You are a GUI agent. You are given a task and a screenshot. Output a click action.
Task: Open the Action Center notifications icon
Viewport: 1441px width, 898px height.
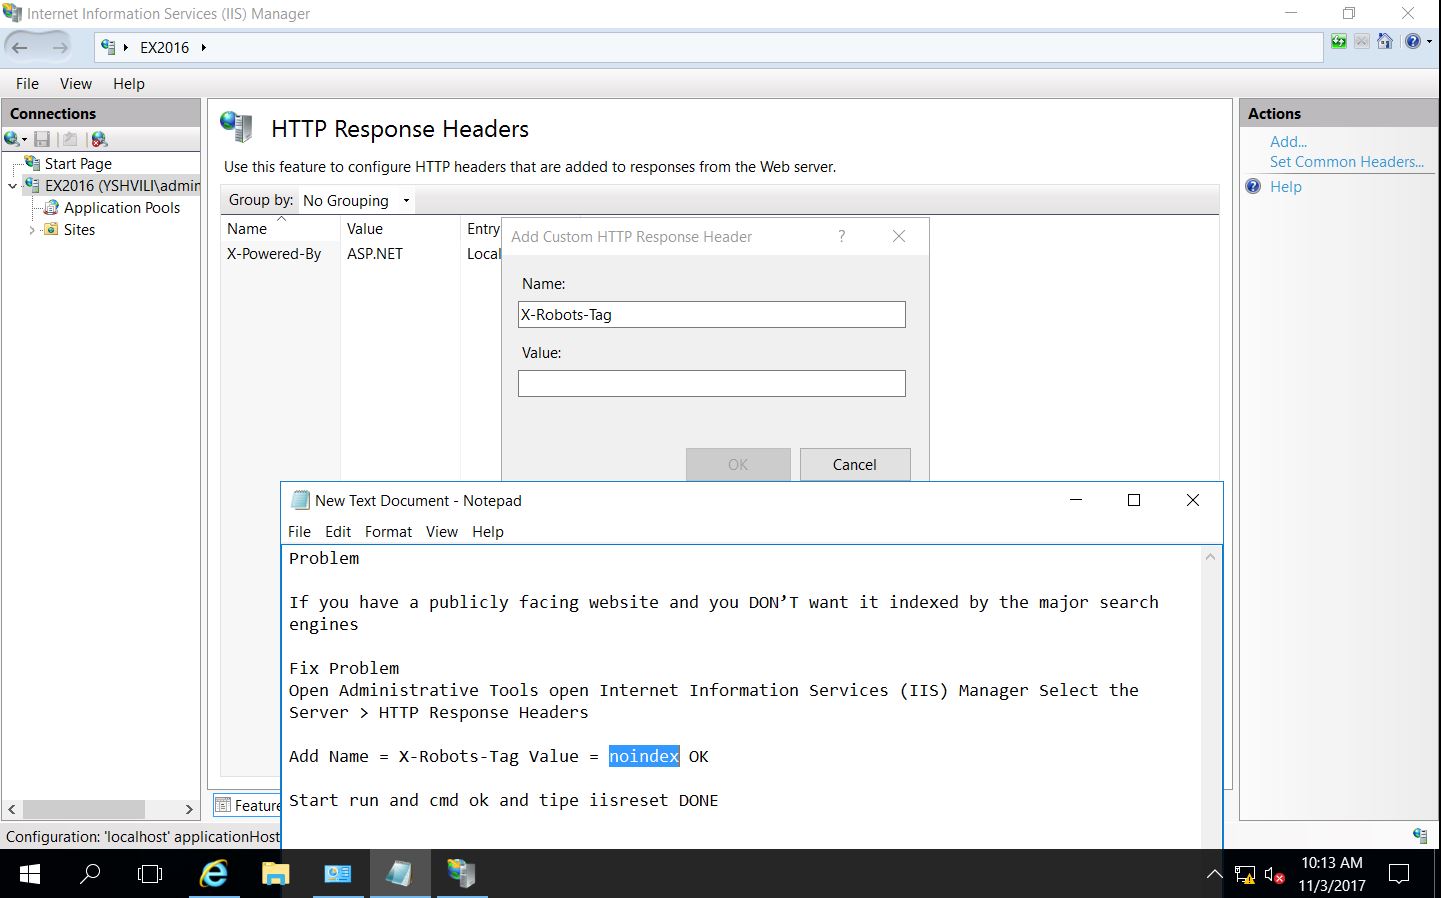1399,875
